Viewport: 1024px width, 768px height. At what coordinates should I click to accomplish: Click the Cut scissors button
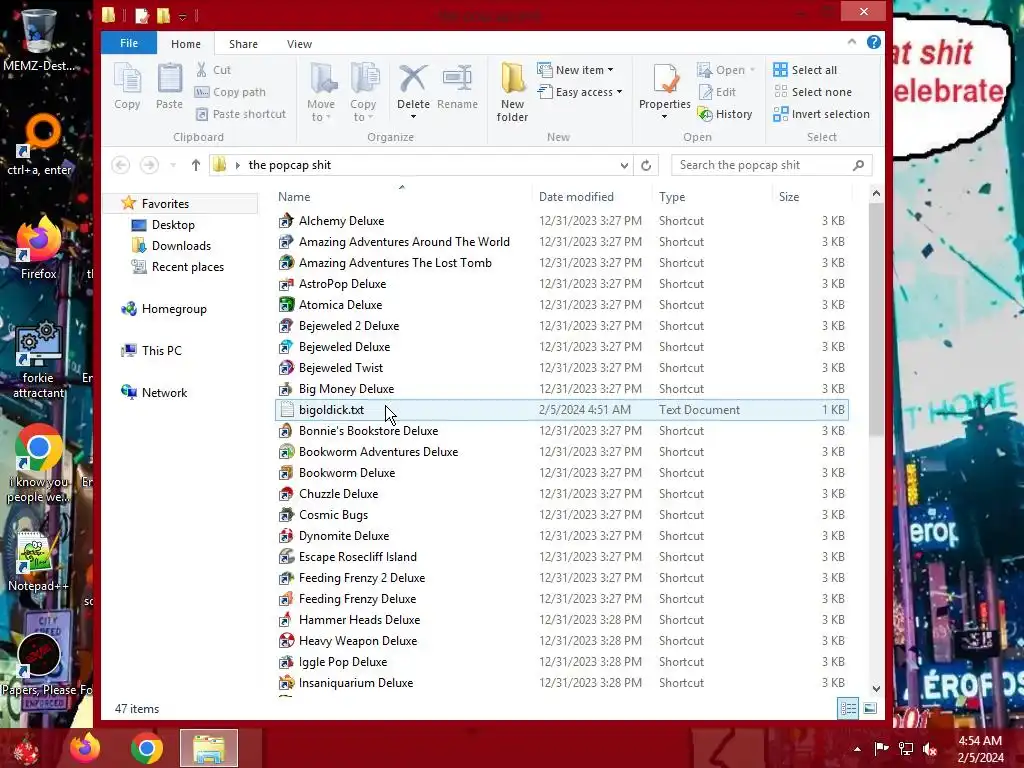tap(213, 70)
